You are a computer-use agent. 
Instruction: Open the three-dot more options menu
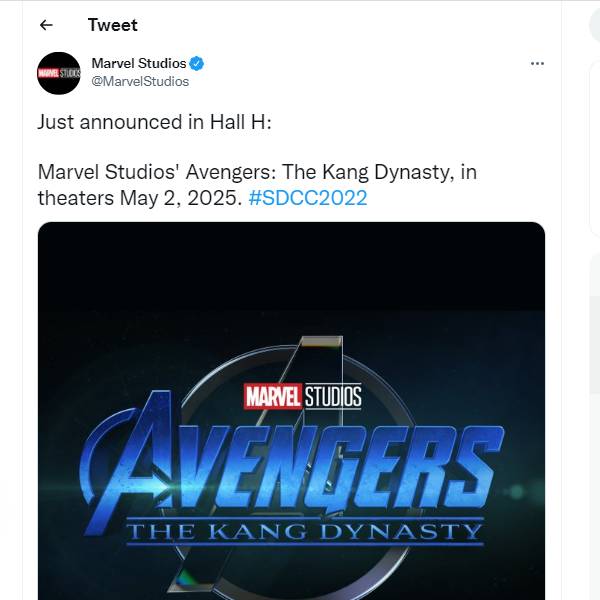537,64
